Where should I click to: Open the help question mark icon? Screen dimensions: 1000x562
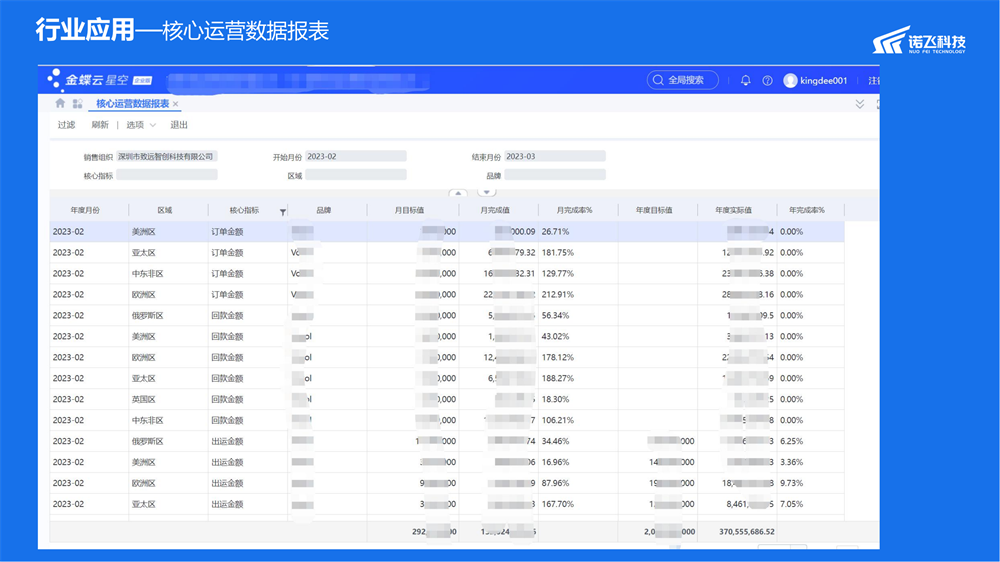click(767, 80)
